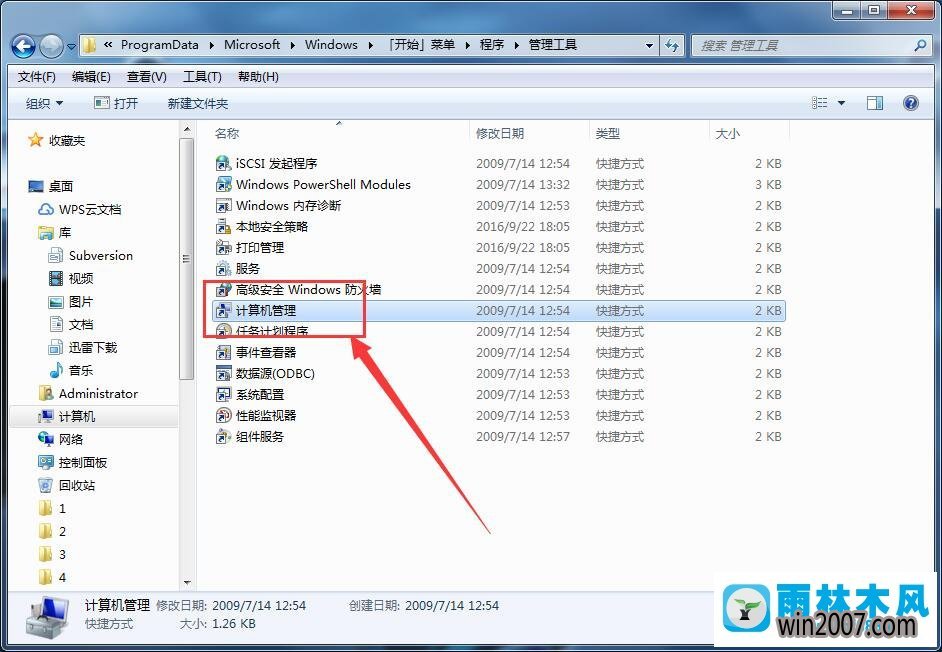
Task: Select the 性能监视器 shortcut icon
Action: pyautogui.click(x=223, y=416)
